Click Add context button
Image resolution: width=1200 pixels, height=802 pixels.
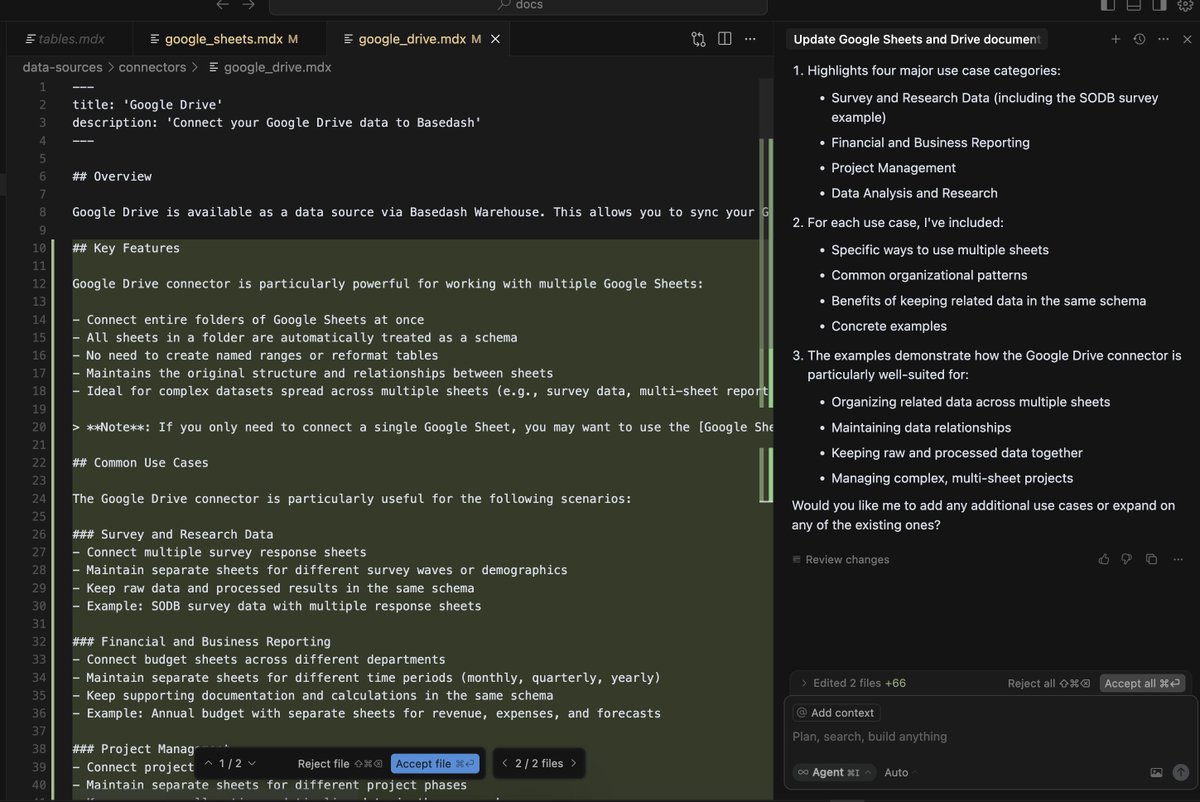pos(836,713)
